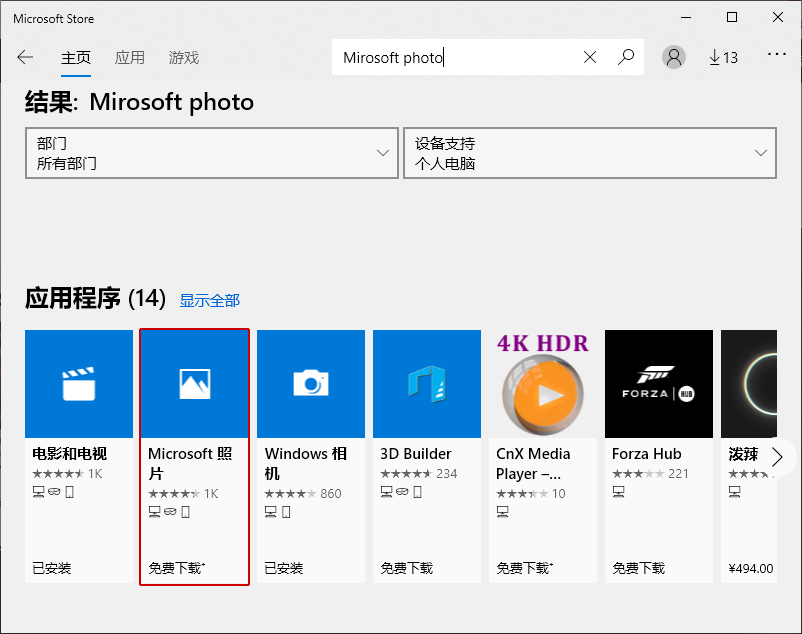The image size is (802, 634).
Task: Click the 234 rating of 3D Builder
Action: coord(447,473)
